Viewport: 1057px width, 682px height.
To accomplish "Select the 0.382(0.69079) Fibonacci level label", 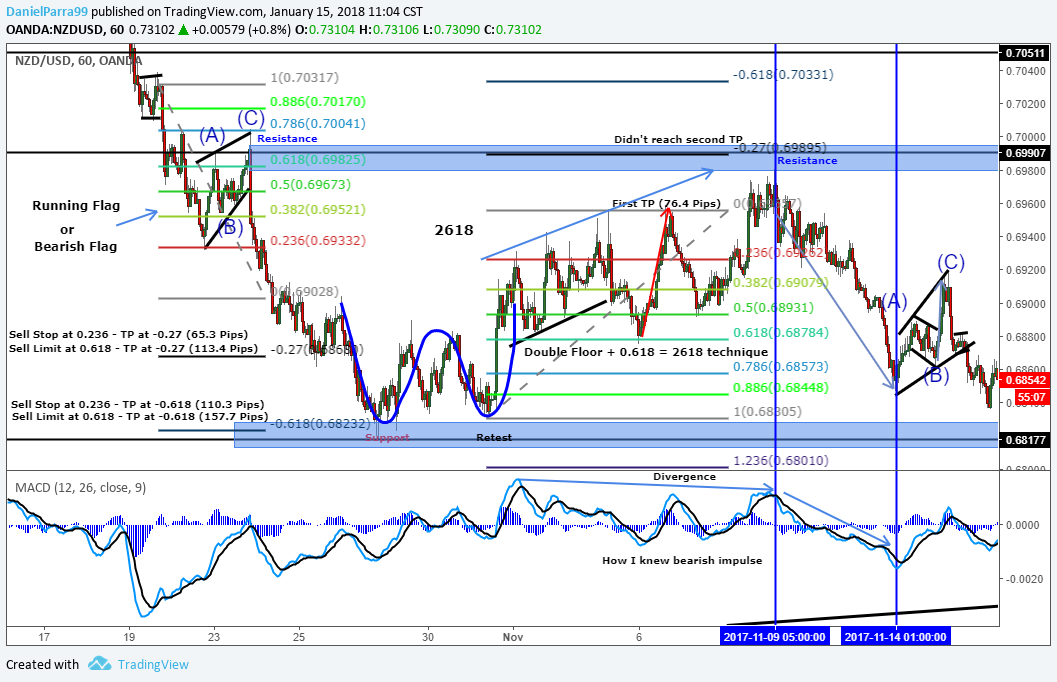I will pyautogui.click(x=781, y=282).
